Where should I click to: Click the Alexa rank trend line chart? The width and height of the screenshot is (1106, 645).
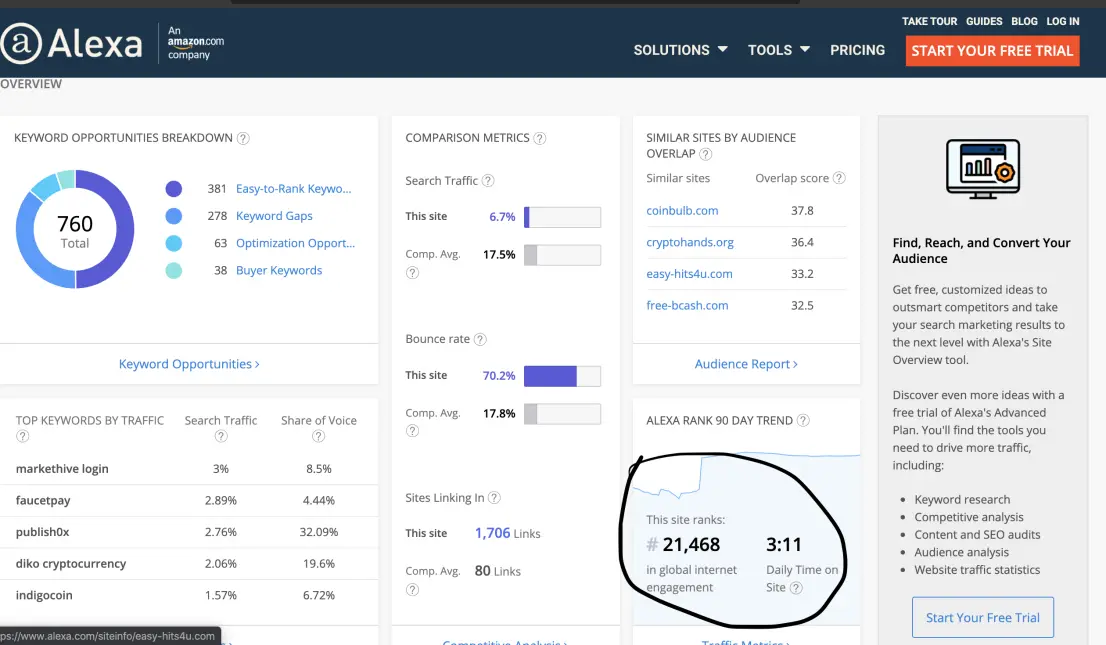click(746, 474)
